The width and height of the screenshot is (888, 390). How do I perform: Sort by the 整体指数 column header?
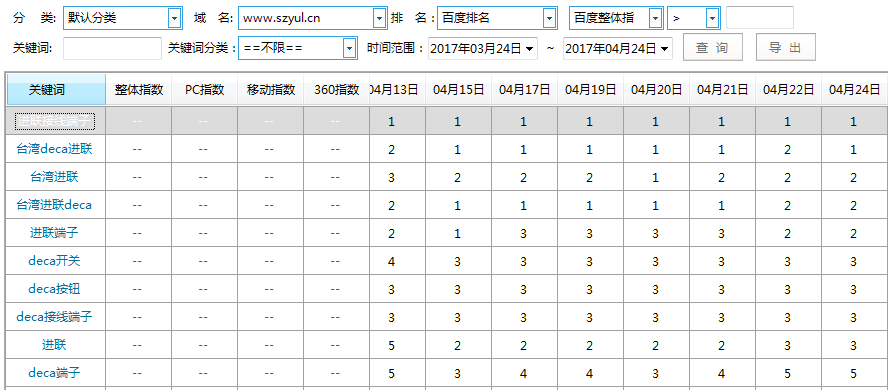(139, 89)
